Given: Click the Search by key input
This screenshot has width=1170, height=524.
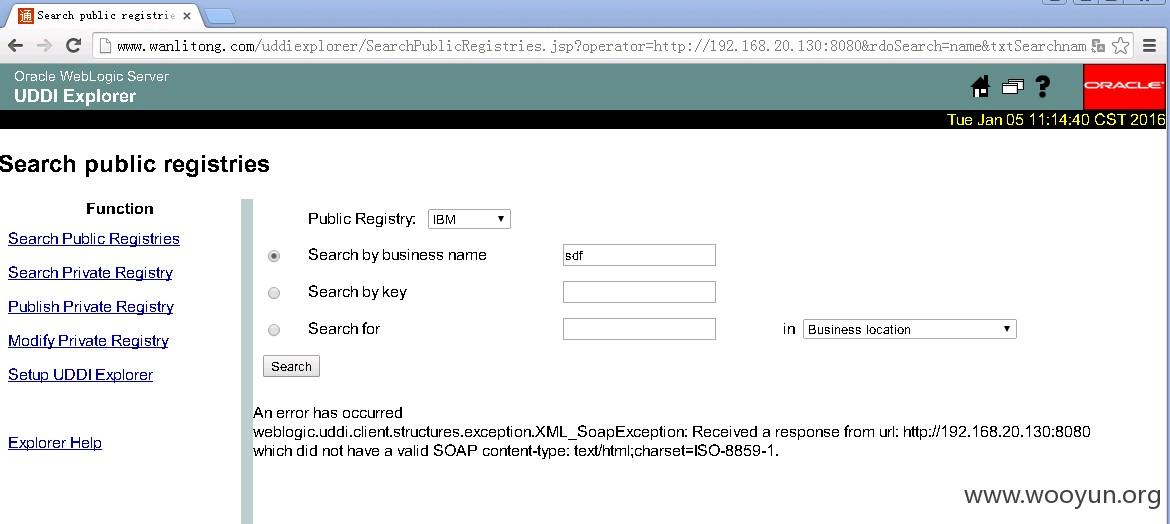Looking at the screenshot, I should pyautogui.click(x=639, y=292).
